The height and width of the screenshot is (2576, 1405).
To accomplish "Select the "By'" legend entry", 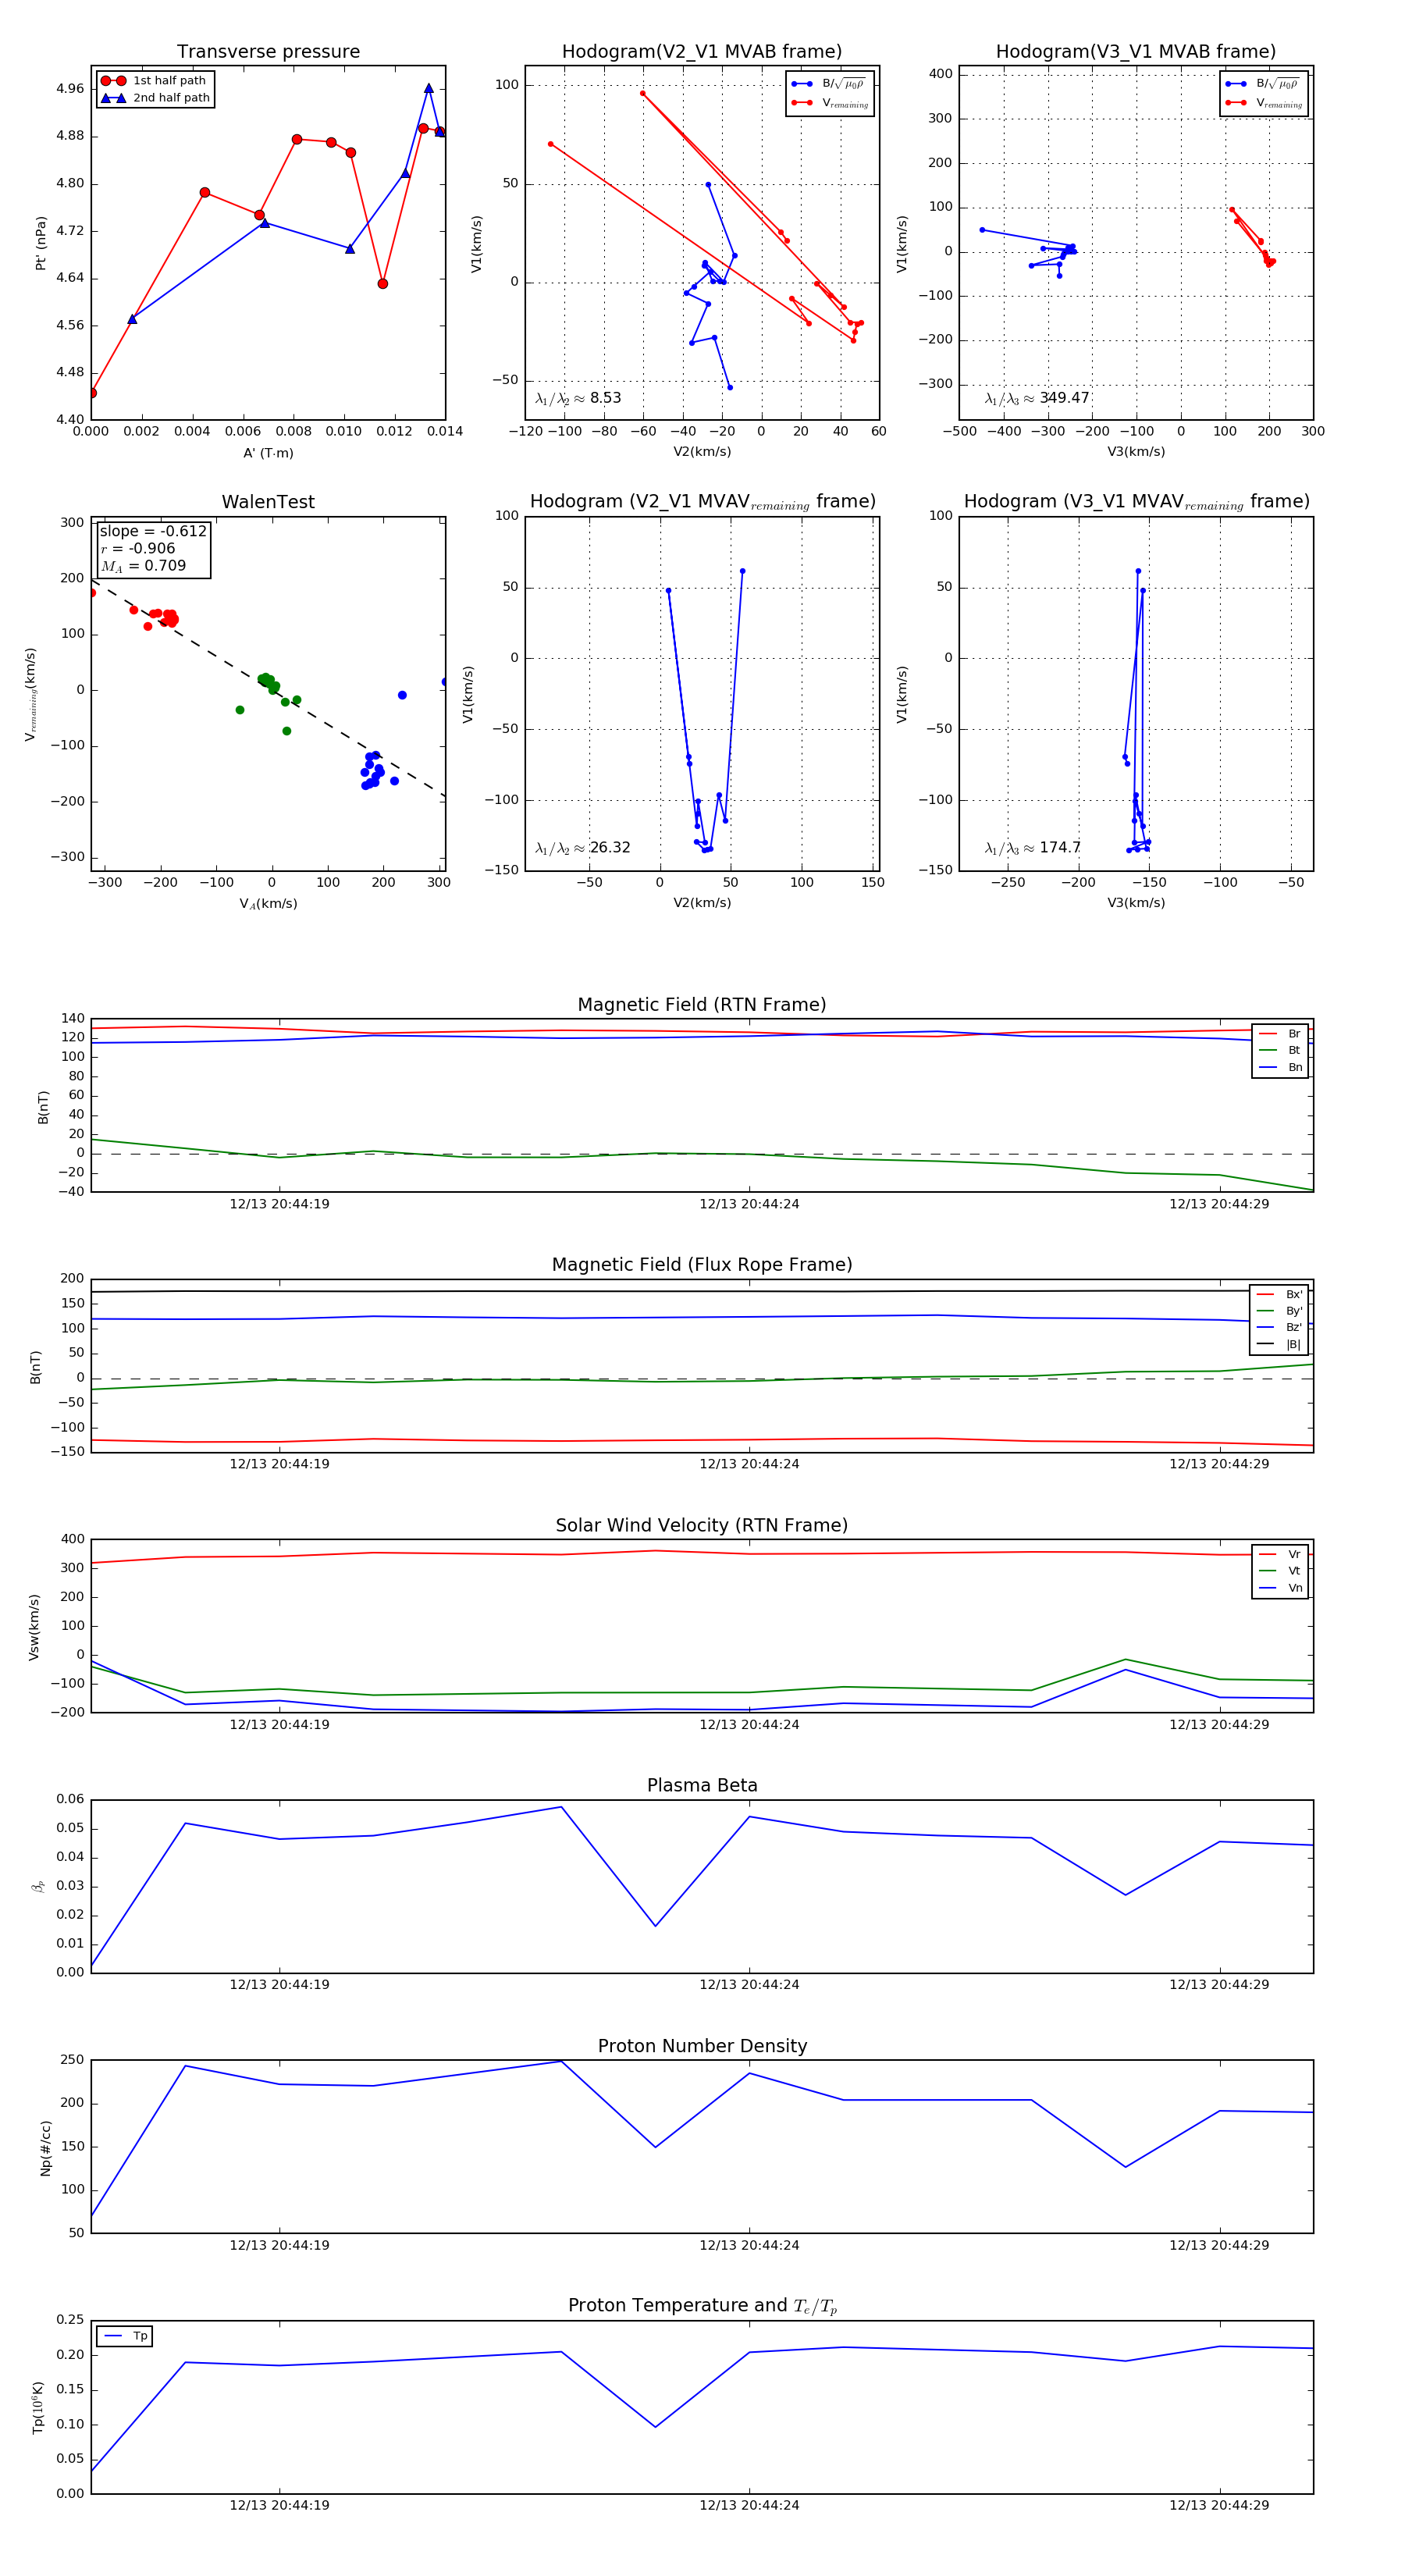I will (x=1279, y=1311).
